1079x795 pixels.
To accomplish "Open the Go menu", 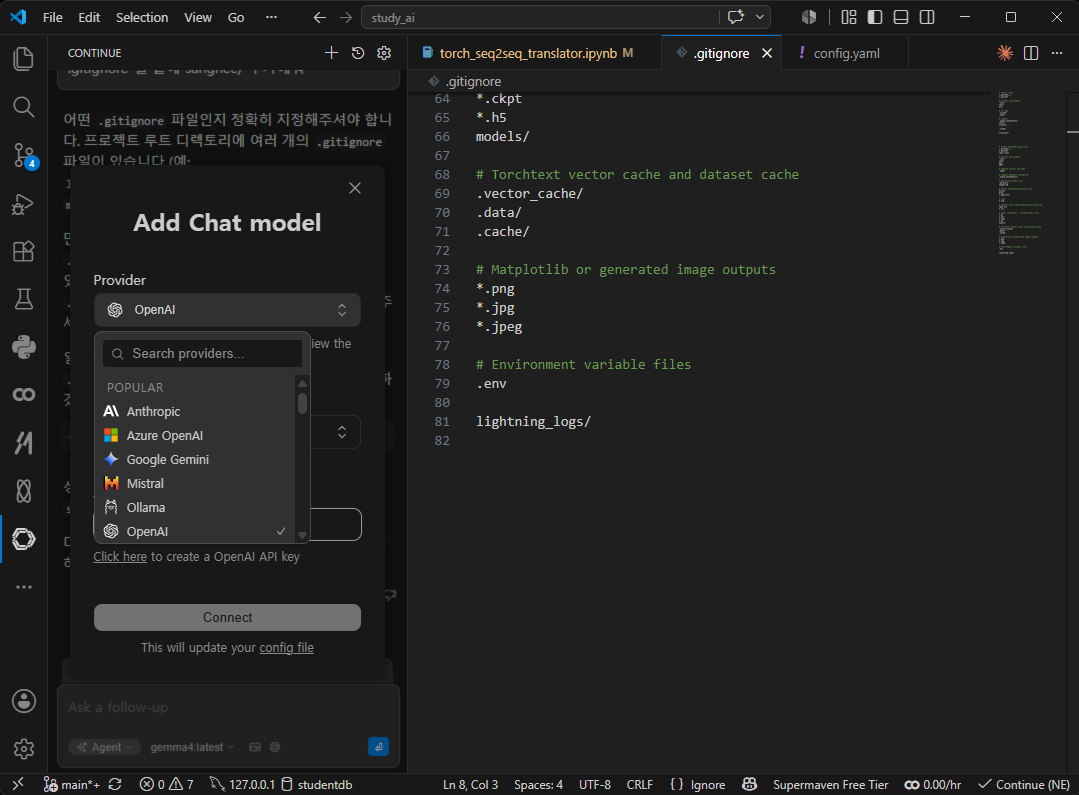I will [236, 17].
